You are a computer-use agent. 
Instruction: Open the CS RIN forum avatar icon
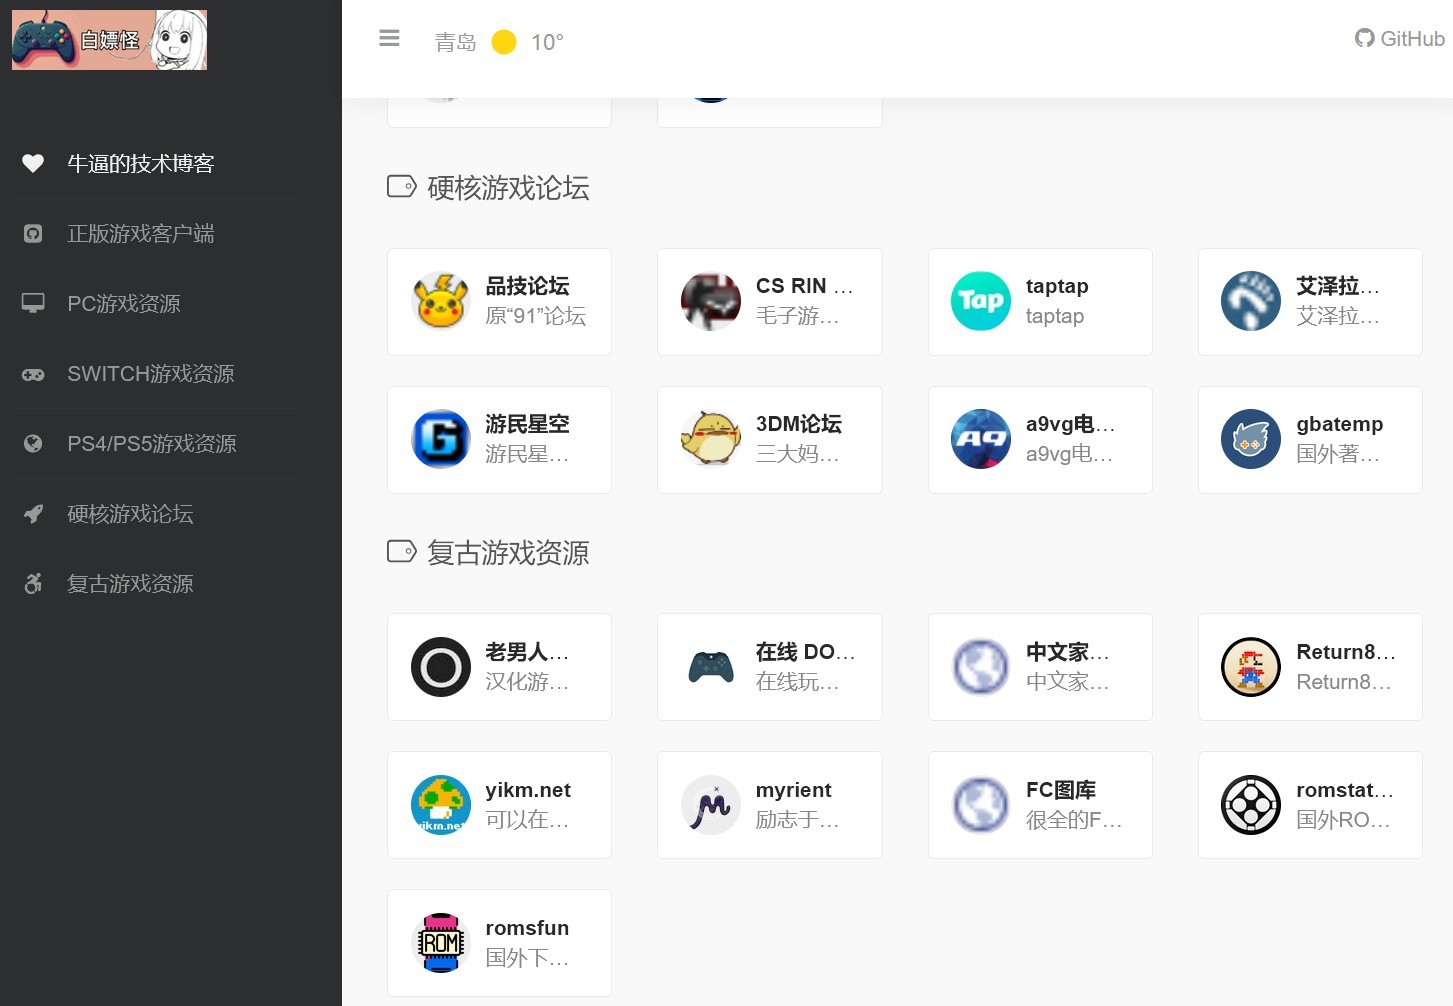pyautogui.click(x=711, y=301)
